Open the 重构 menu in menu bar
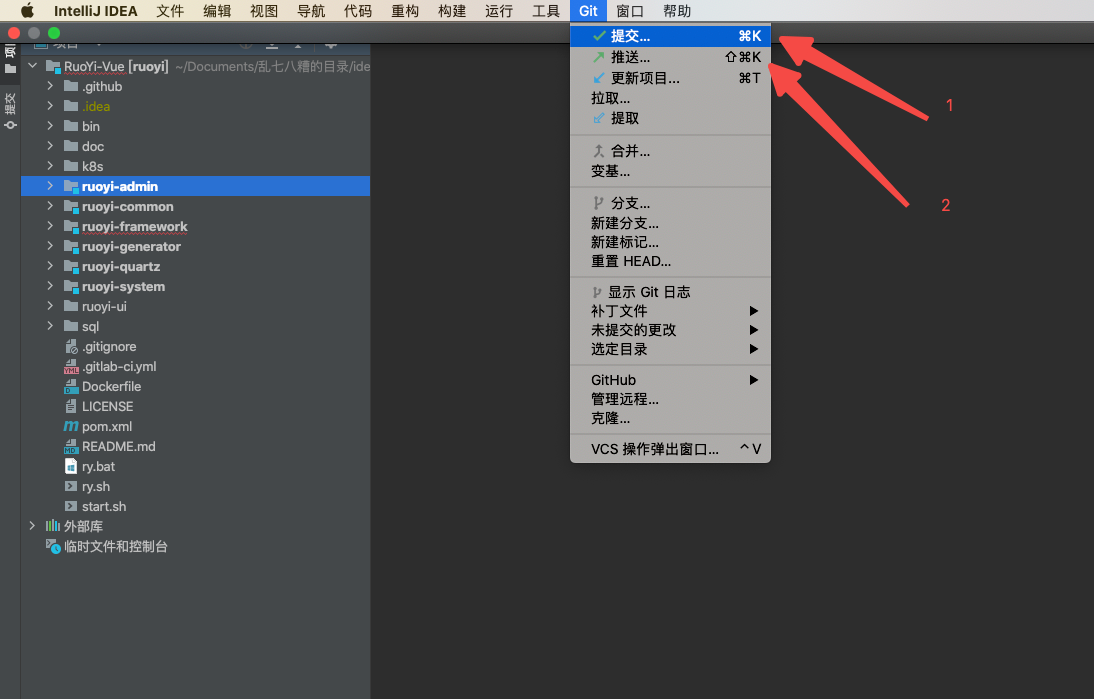Screen dimensions: 1094x699 (405, 11)
